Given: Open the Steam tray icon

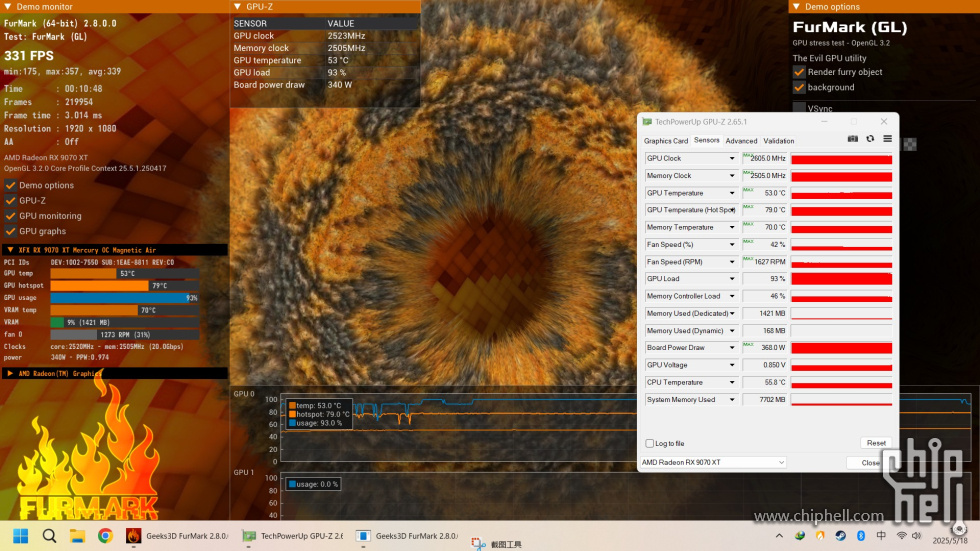Looking at the screenshot, I should (x=841, y=536).
